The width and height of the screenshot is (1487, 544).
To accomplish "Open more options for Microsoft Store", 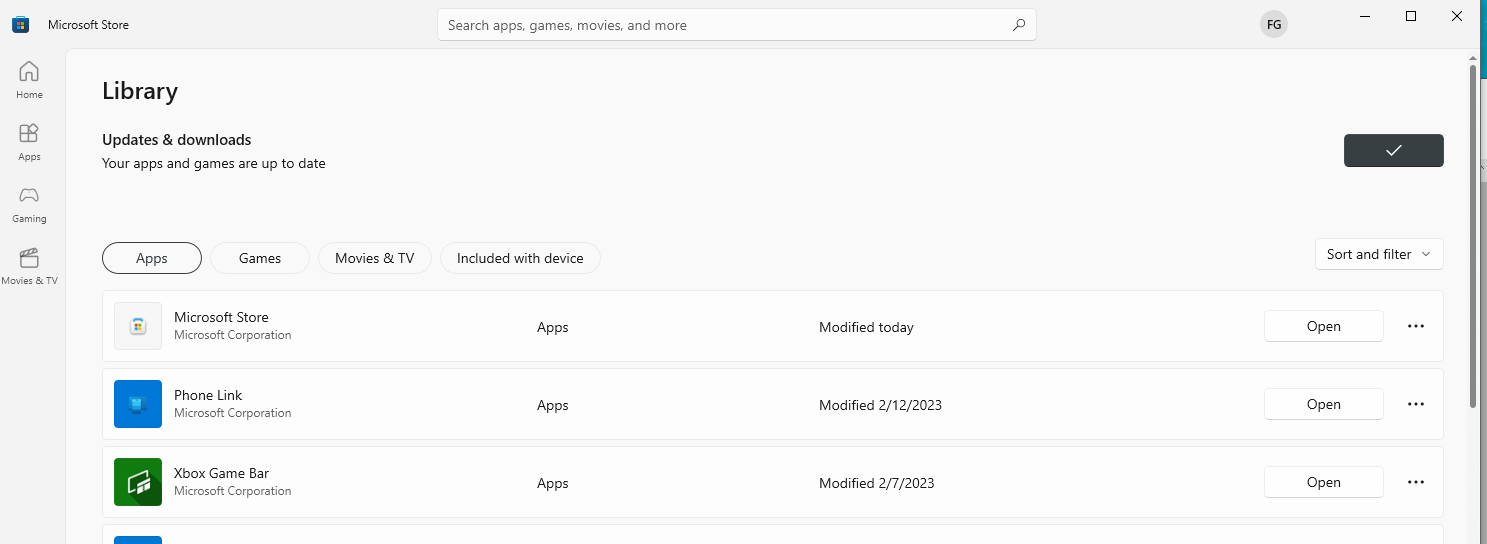I will 1415,326.
